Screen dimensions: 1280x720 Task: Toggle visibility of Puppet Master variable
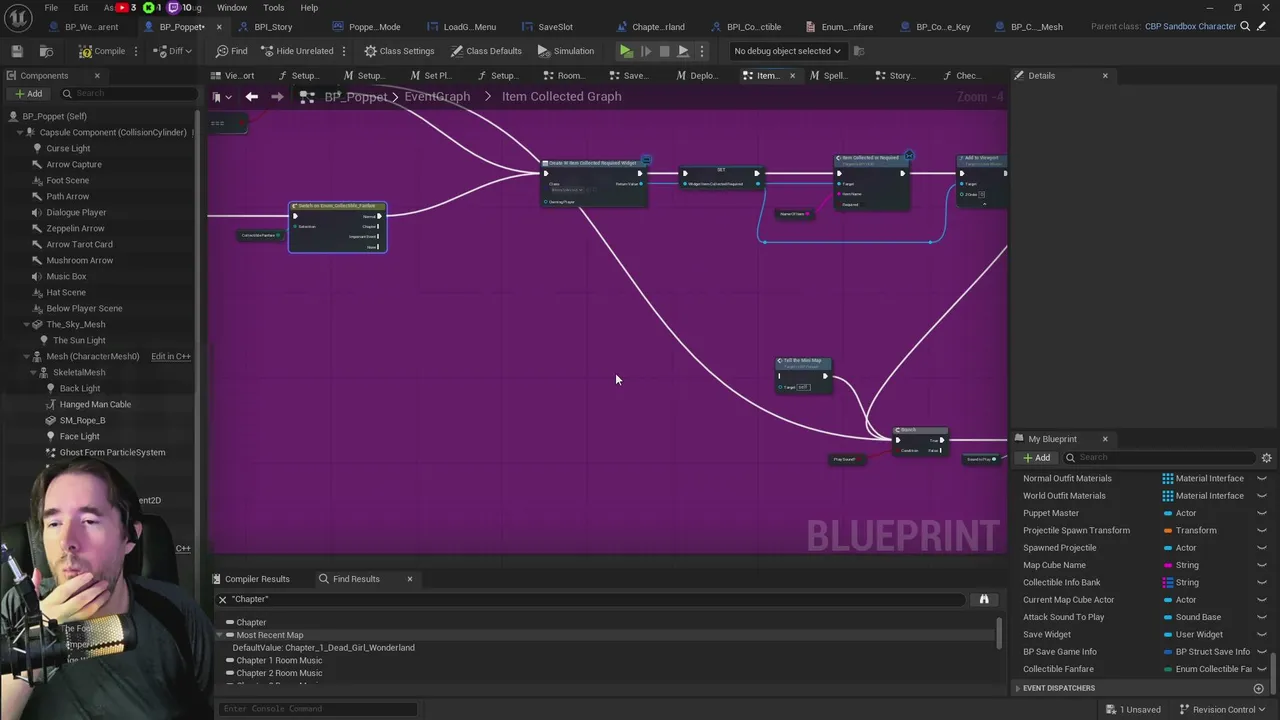point(1262,513)
